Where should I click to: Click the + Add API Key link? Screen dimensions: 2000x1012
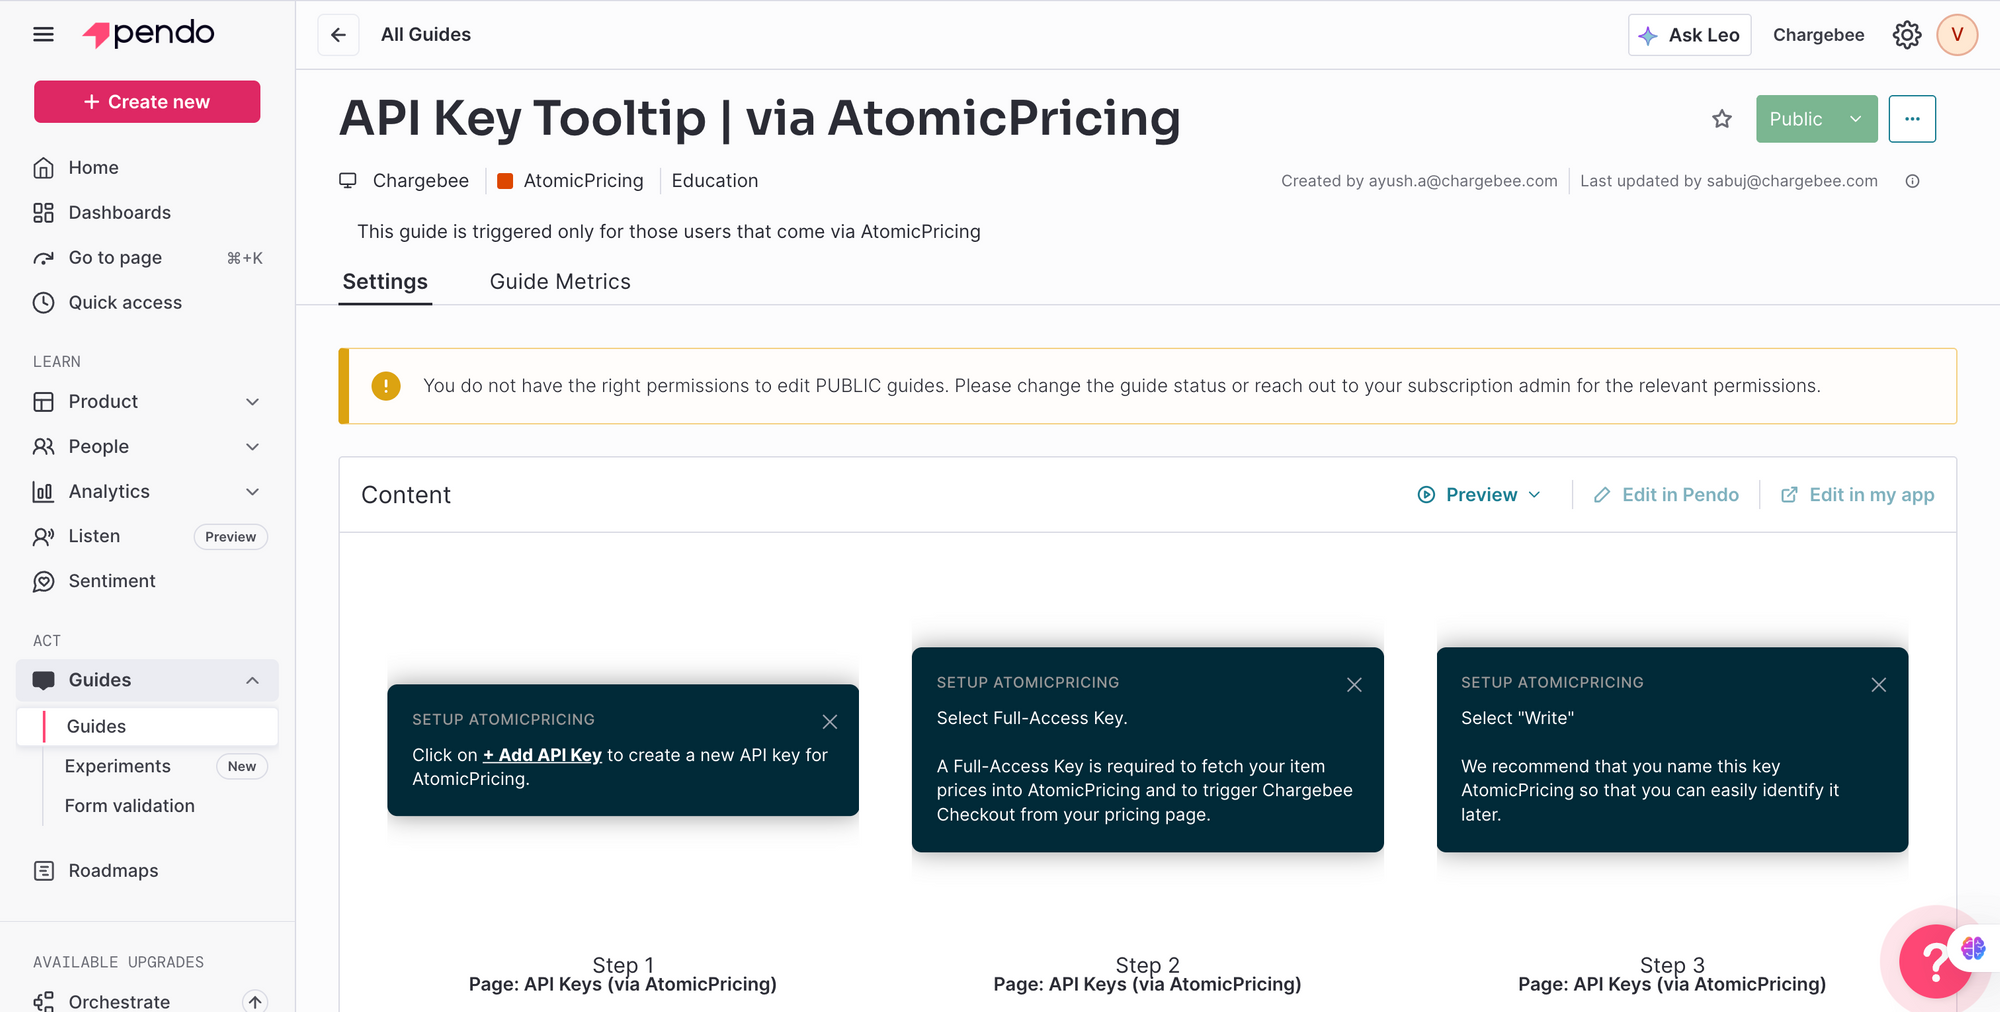(x=542, y=756)
